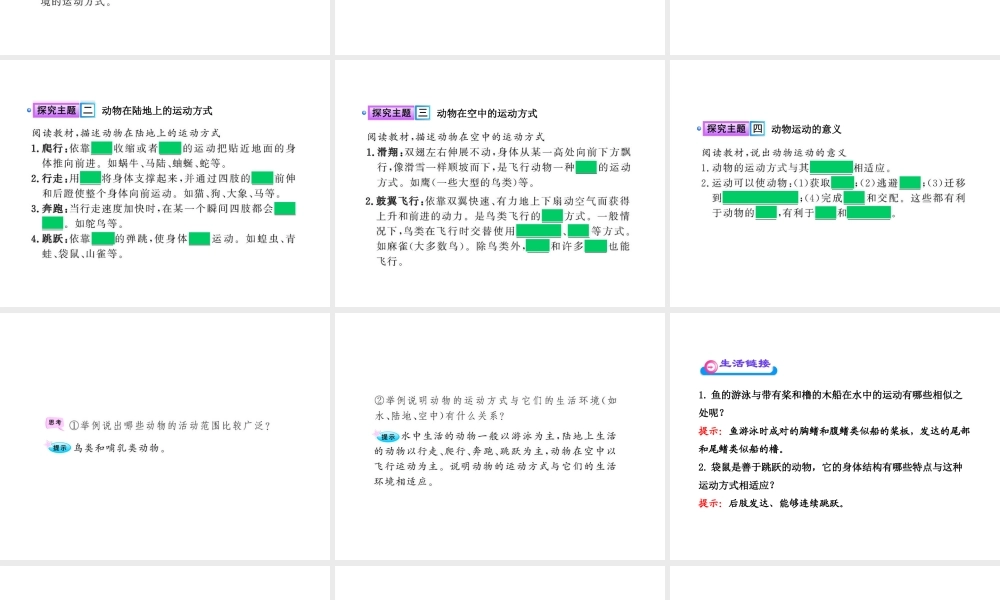
Task: Click the boxed numeral 二 icon
Action: [x=88, y=110]
